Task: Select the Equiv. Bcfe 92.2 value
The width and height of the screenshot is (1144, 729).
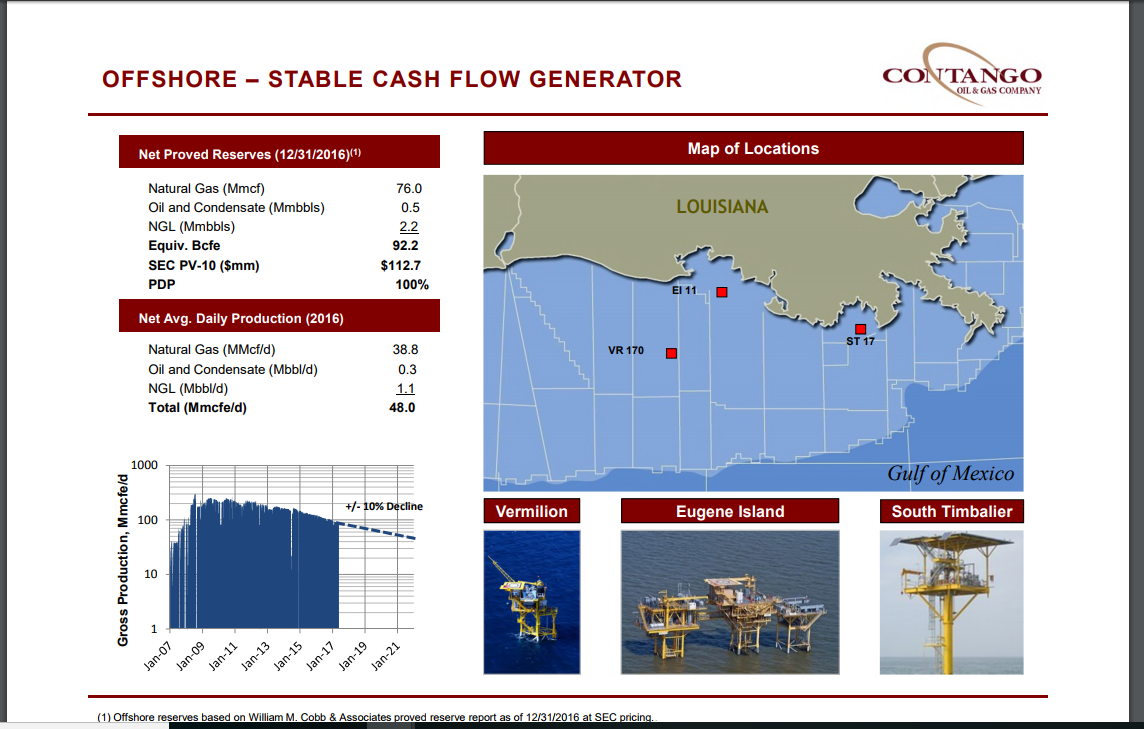Action: coord(407,244)
